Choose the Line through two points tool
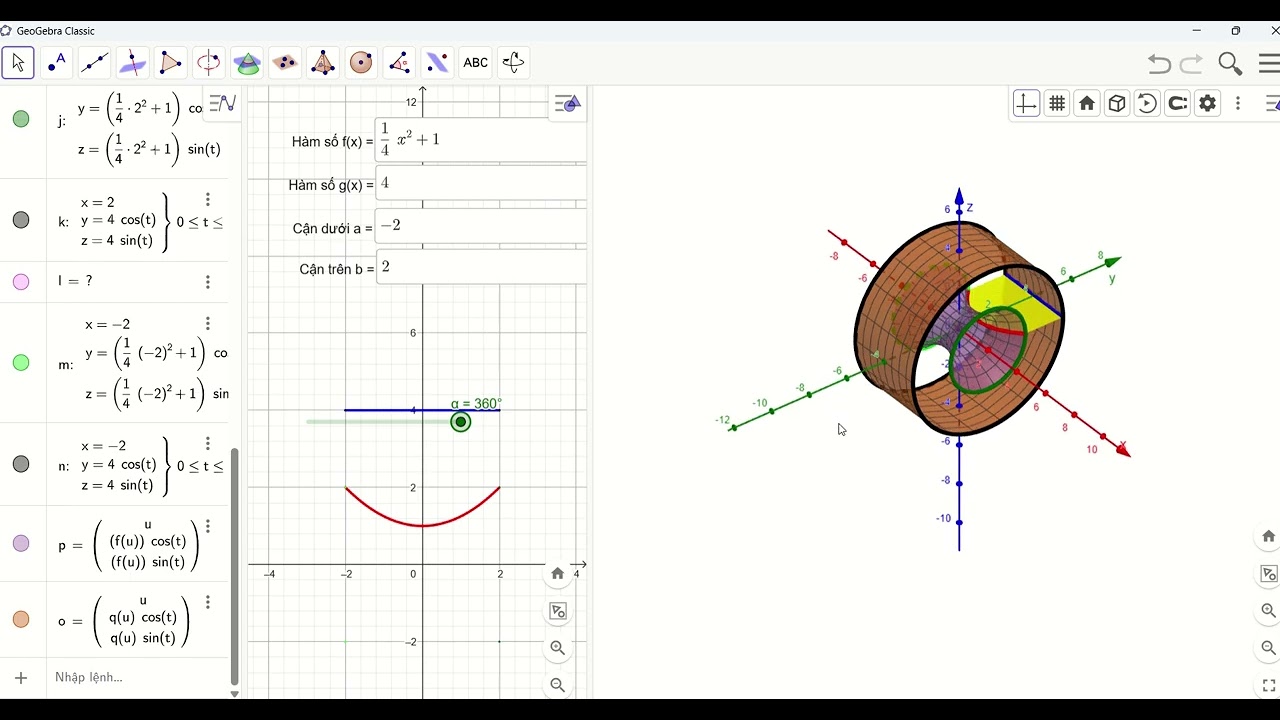This screenshot has height=720, width=1280. click(94, 63)
